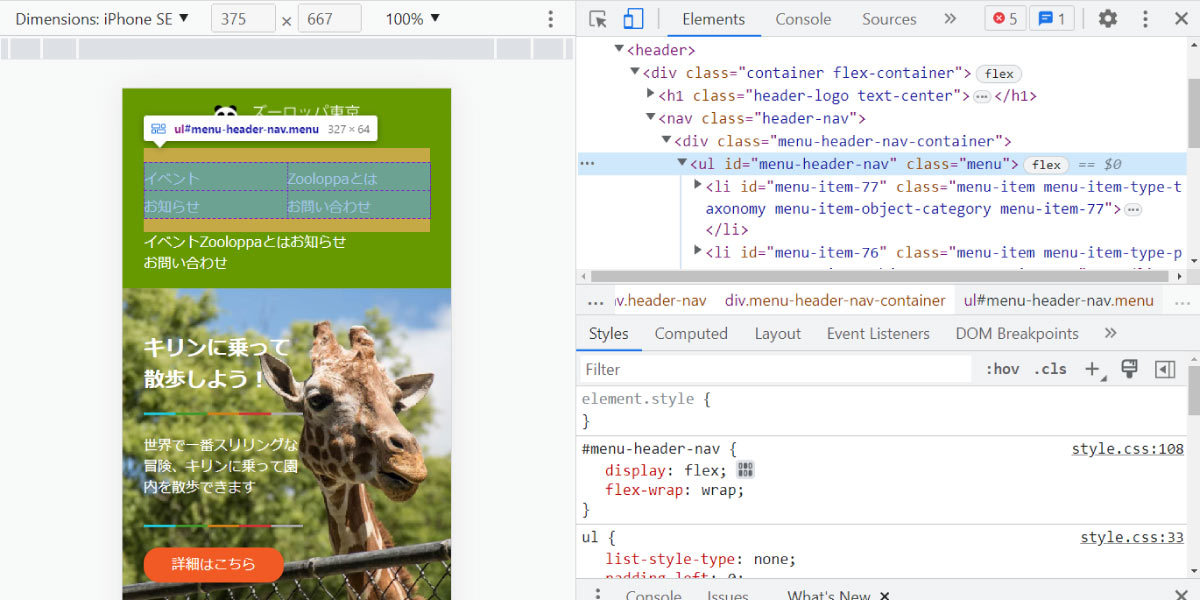Show more top DevTools tabs

coord(950,19)
